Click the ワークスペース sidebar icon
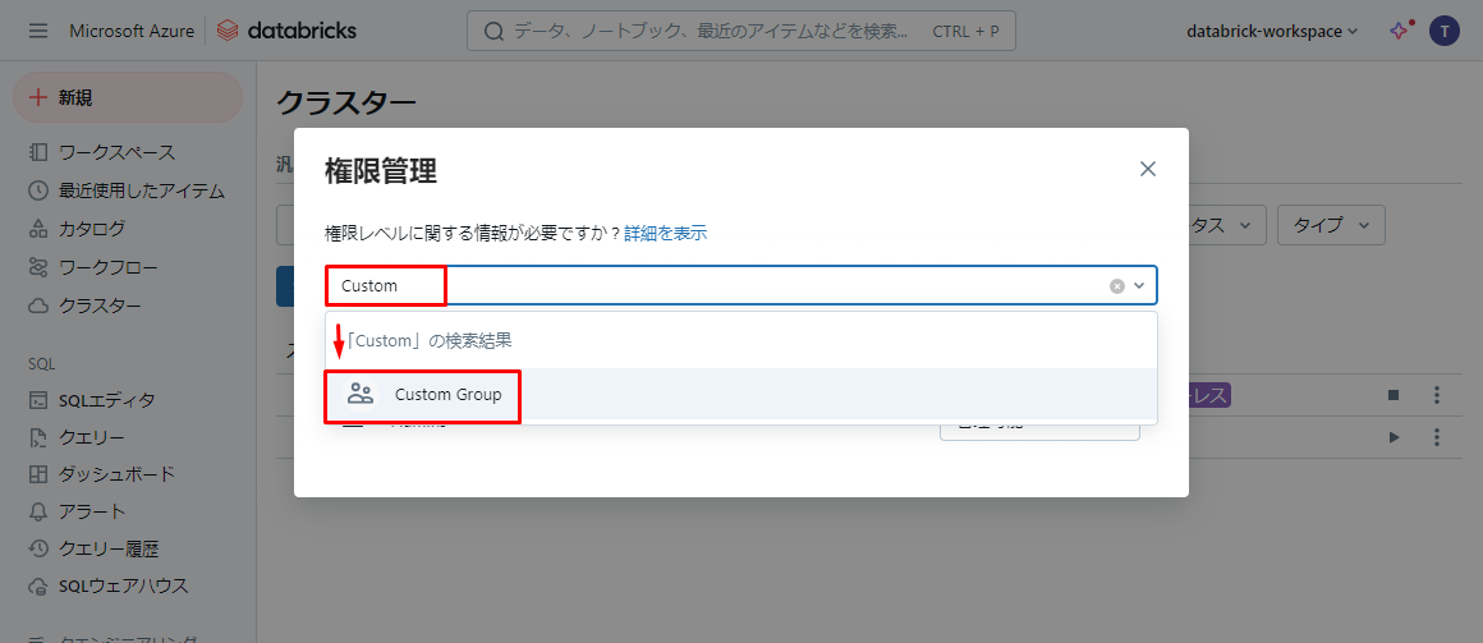 38,152
